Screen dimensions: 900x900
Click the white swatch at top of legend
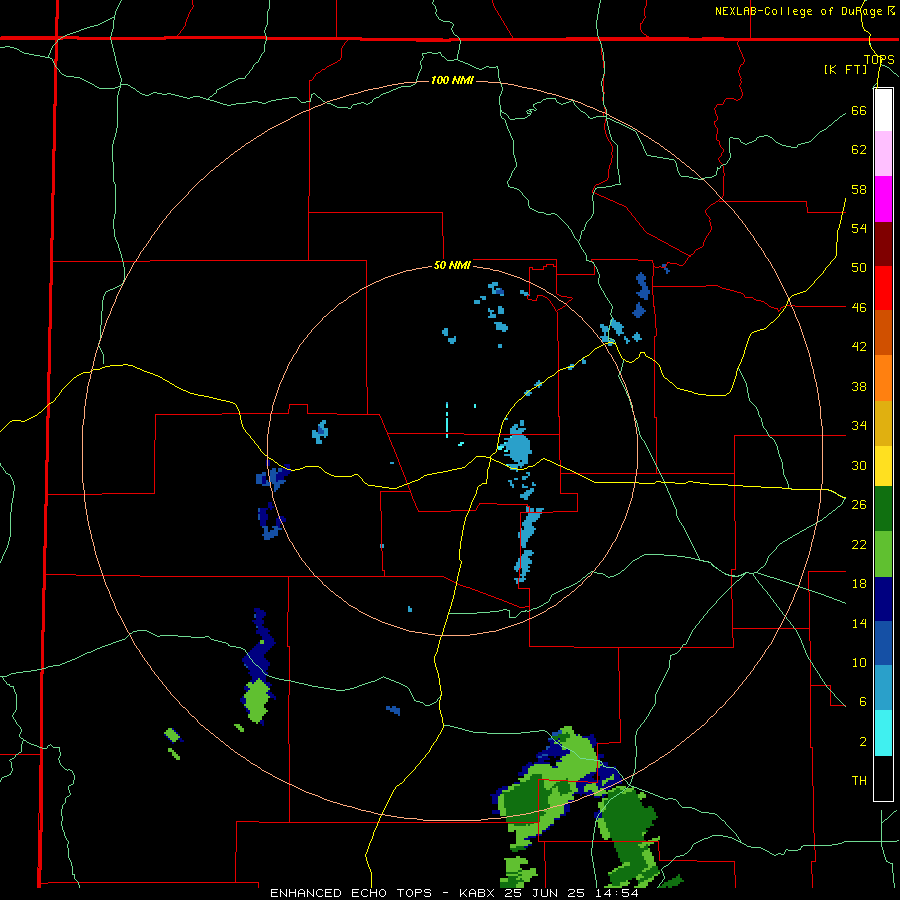pyautogui.click(x=883, y=110)
